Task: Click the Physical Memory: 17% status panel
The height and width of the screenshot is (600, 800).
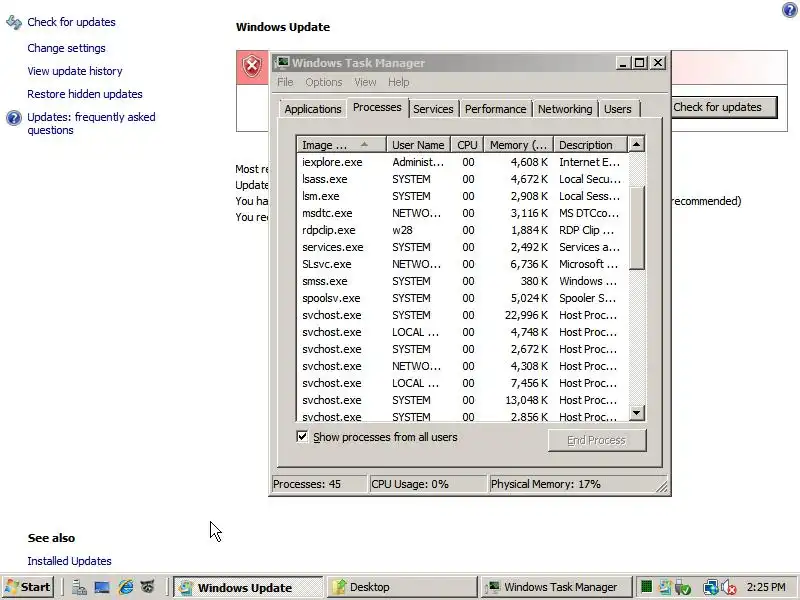Action: (x=578, y=484)
